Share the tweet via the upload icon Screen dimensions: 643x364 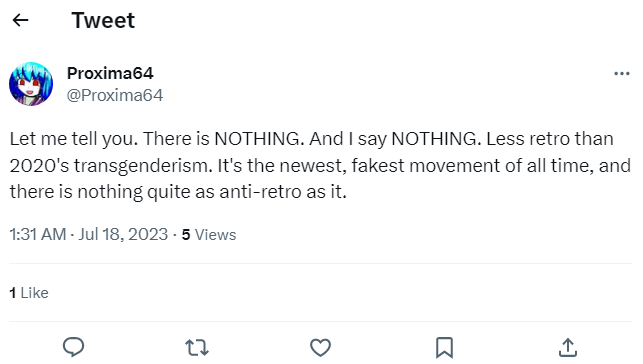pyautogui.click(x=568, y=348)
